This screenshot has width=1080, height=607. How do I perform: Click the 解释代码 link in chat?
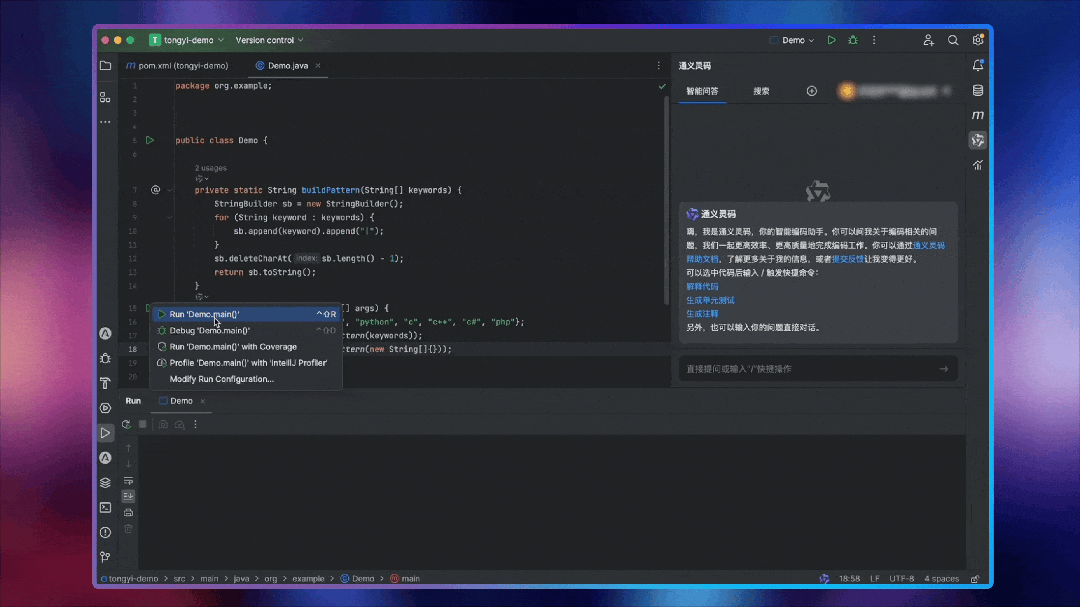(702, 286)
